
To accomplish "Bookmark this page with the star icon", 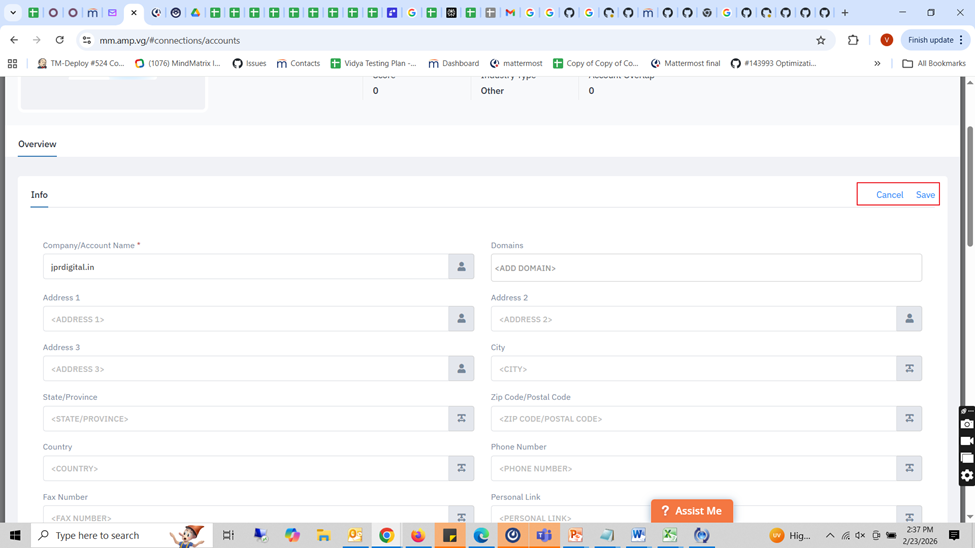I will 821,41.
